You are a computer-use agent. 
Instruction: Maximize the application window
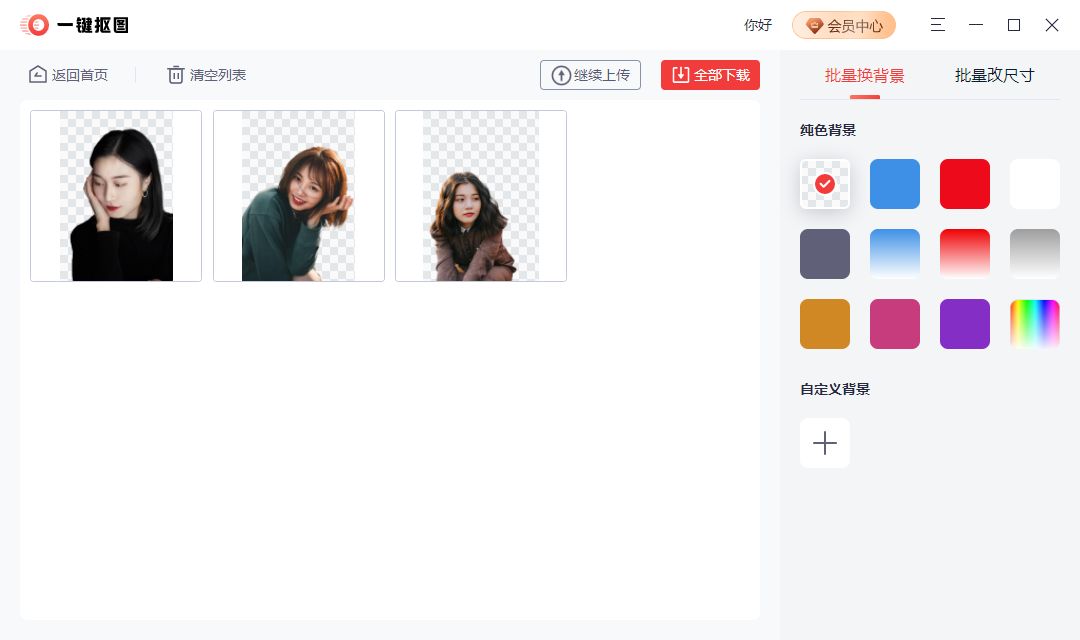click(1014, 25)
